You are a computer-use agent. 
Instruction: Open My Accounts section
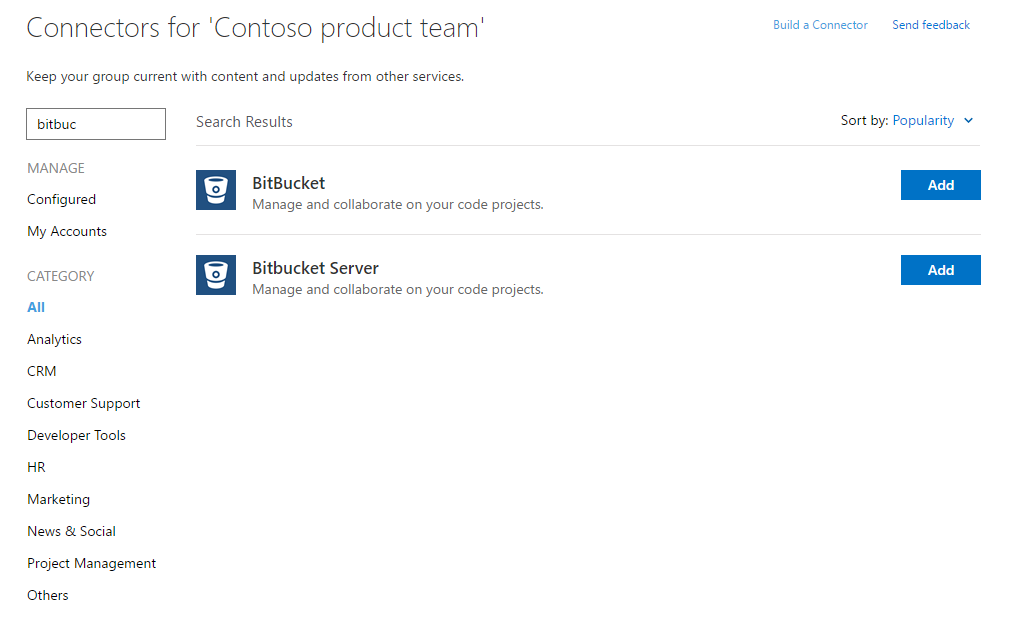click(67, 231)
